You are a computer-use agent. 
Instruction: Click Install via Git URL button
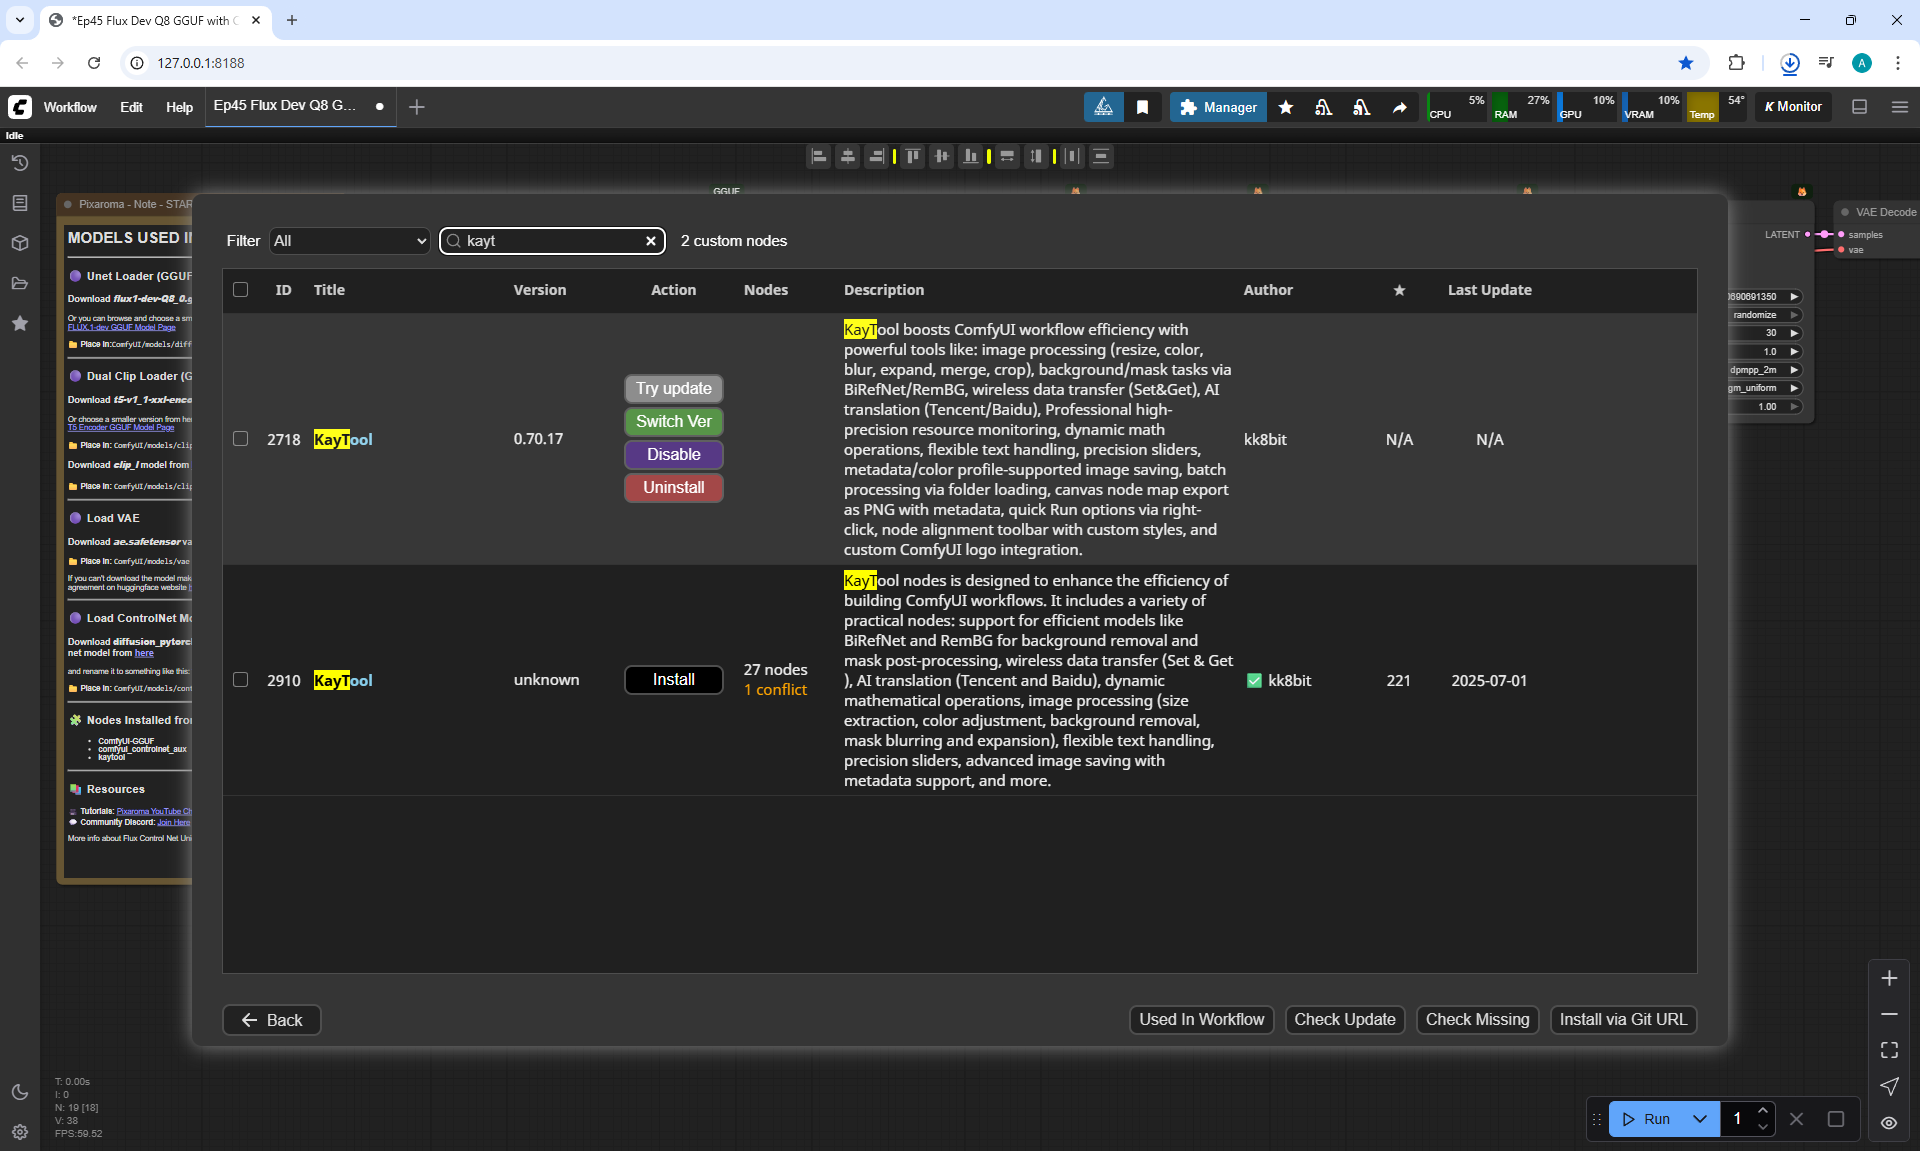1622,1020
